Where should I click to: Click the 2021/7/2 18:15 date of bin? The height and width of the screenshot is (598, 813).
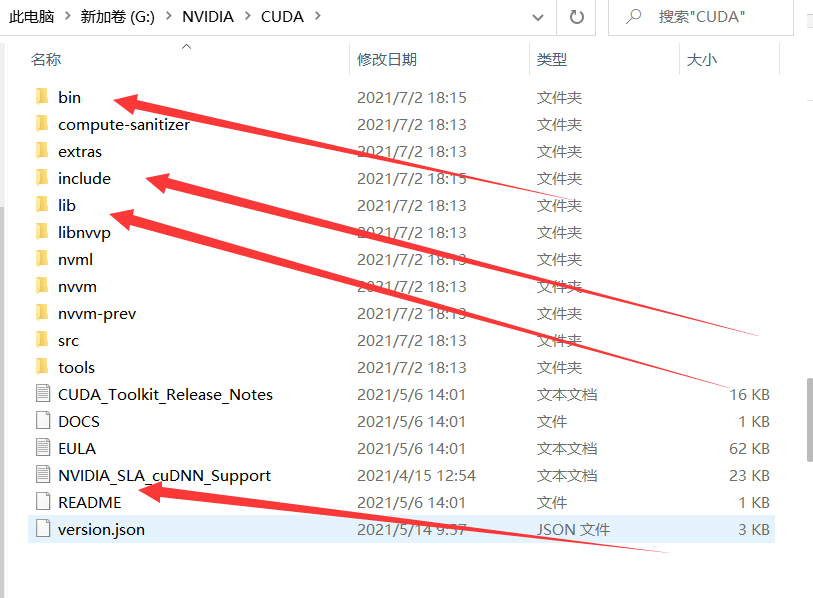coord(412,98)
